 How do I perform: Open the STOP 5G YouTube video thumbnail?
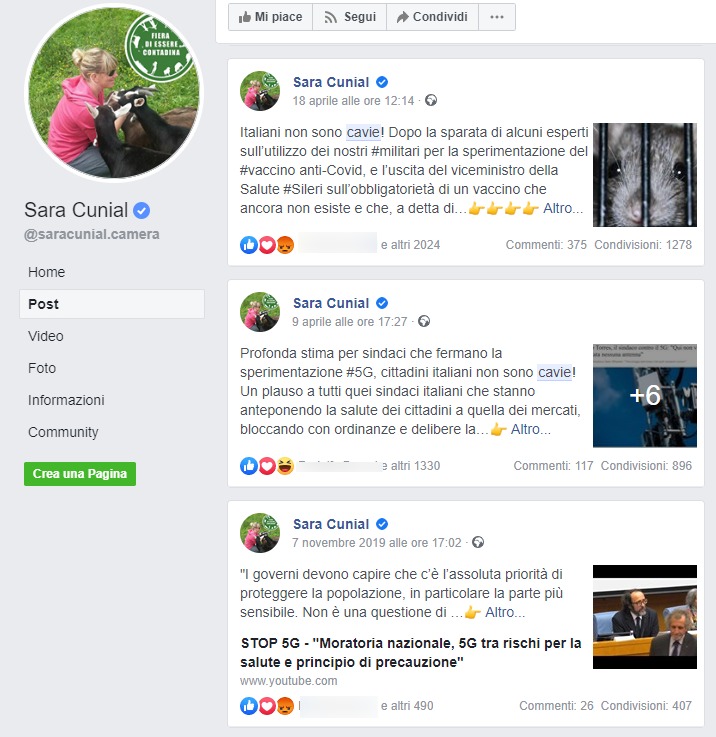pyautogui.click(x=645, y=617)
